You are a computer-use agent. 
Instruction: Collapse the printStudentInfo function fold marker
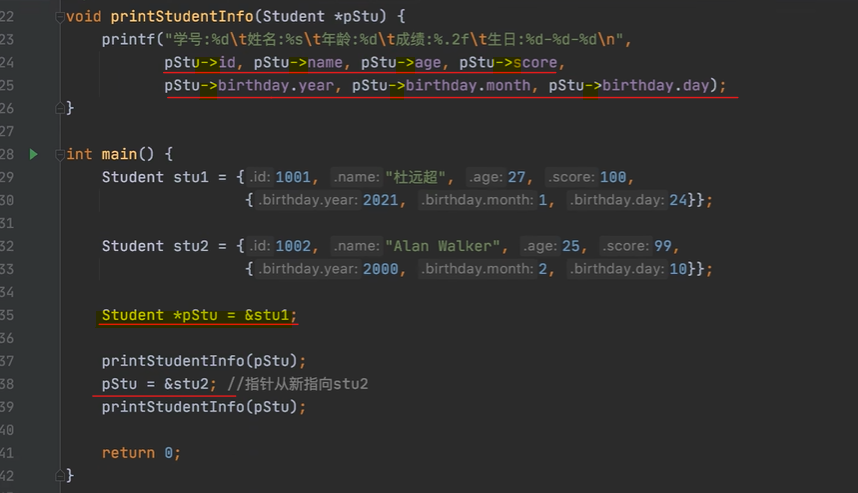(60, 17)
